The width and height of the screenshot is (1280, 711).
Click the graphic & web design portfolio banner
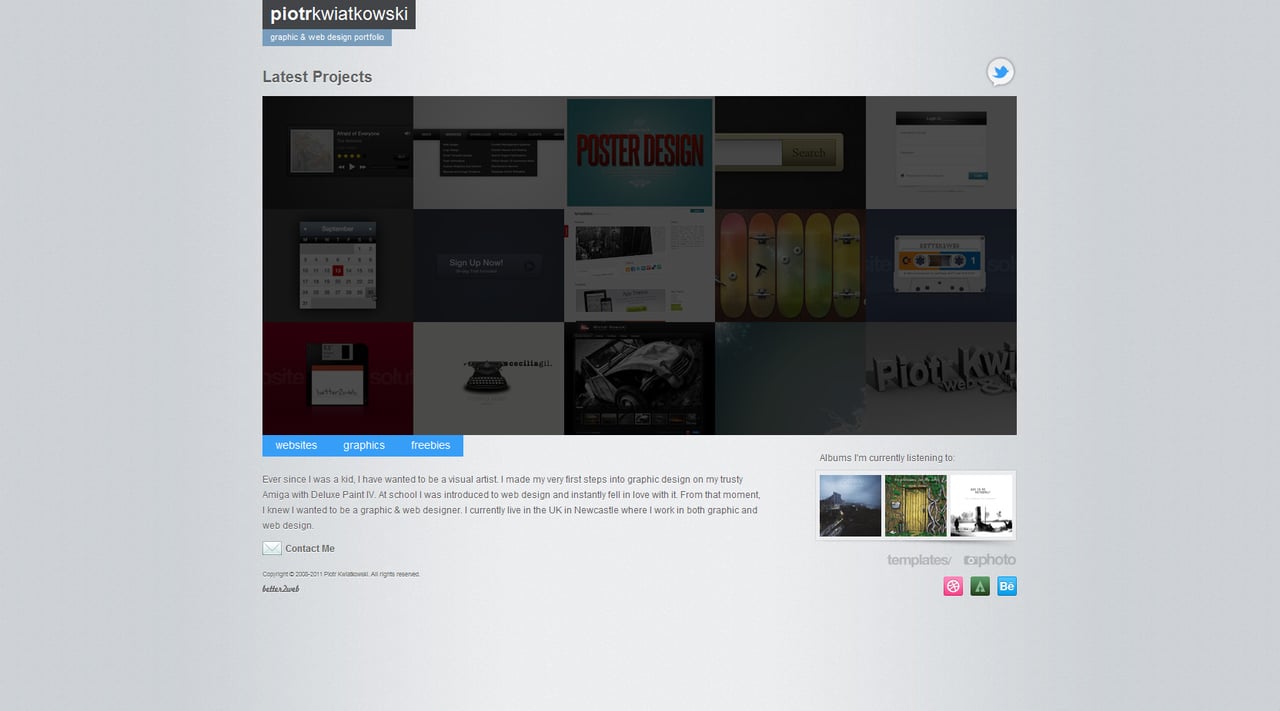326,36
